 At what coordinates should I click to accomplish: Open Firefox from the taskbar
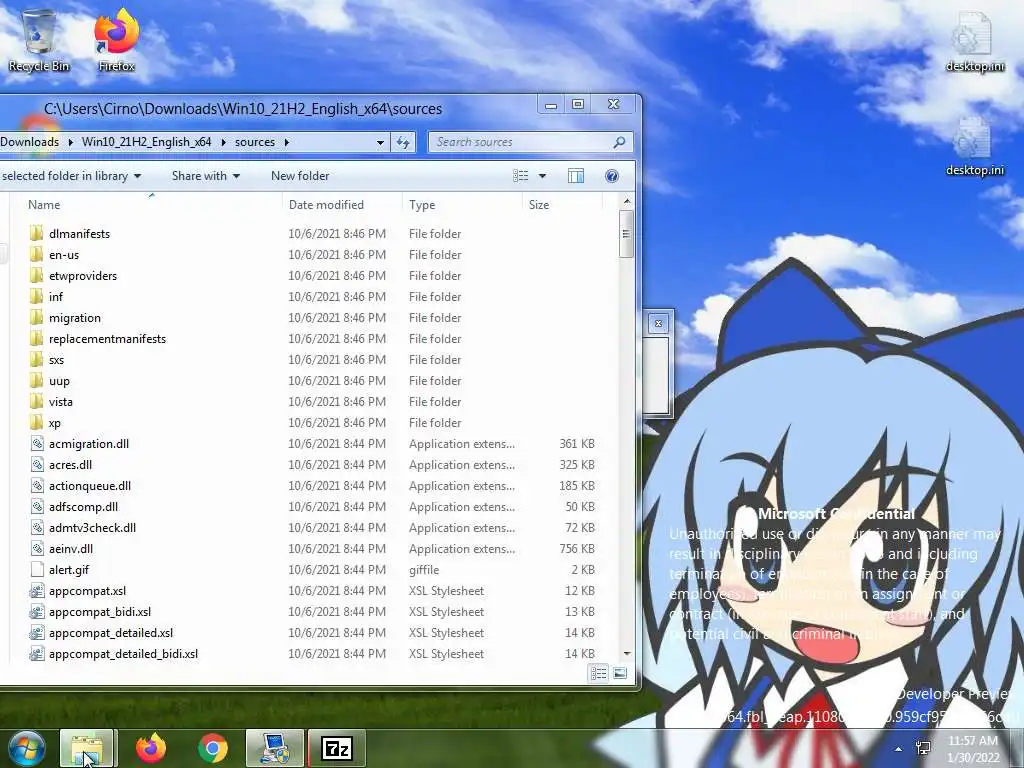coord(151,748)
